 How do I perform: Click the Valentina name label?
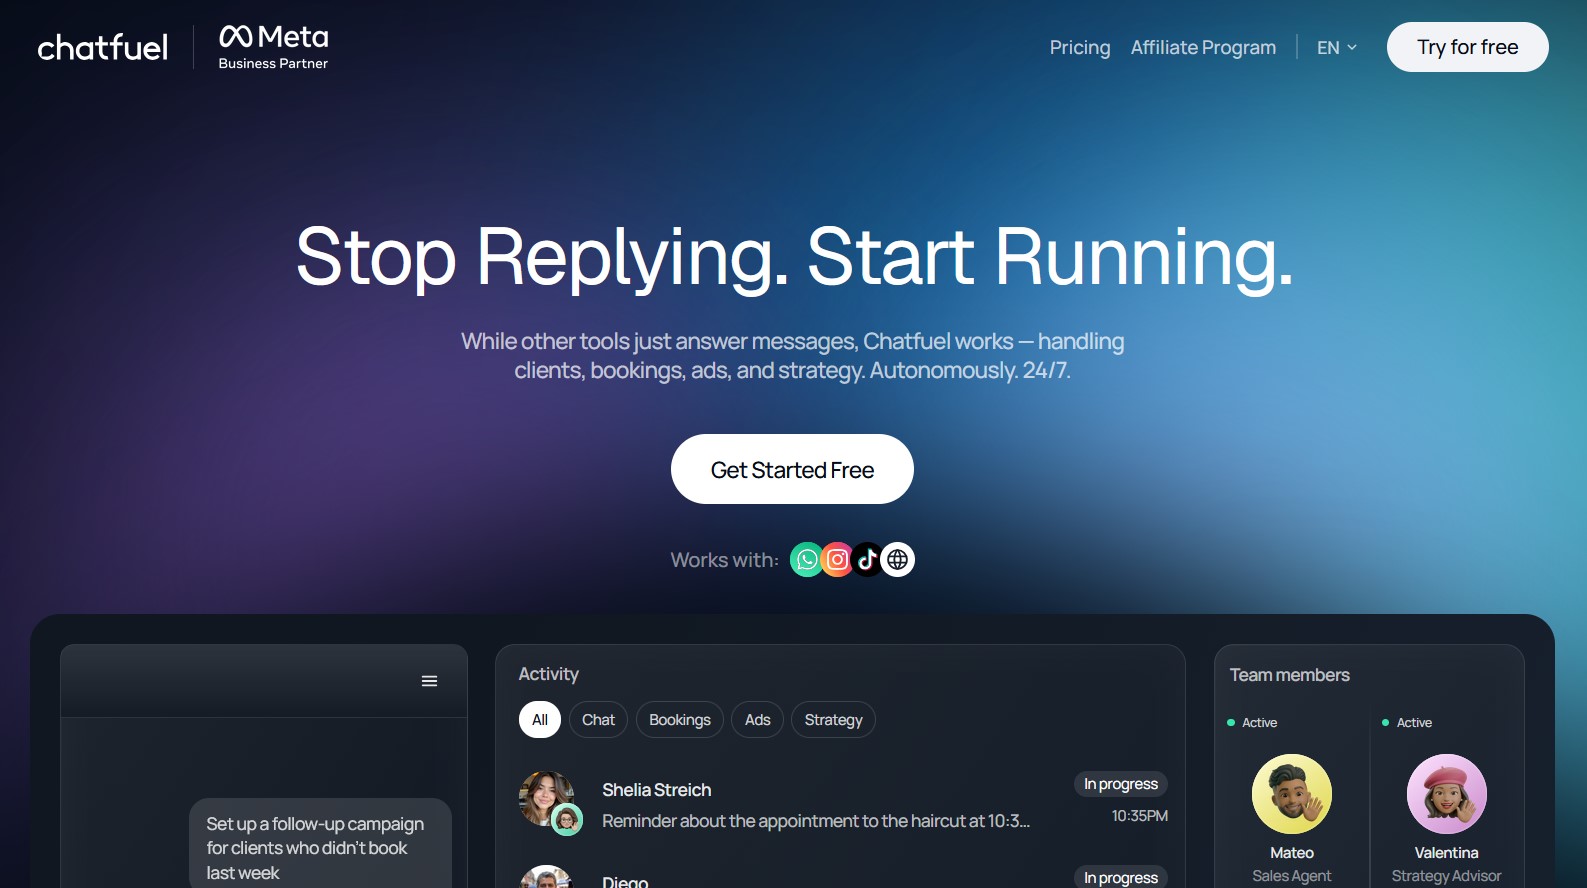point(1447,853)
